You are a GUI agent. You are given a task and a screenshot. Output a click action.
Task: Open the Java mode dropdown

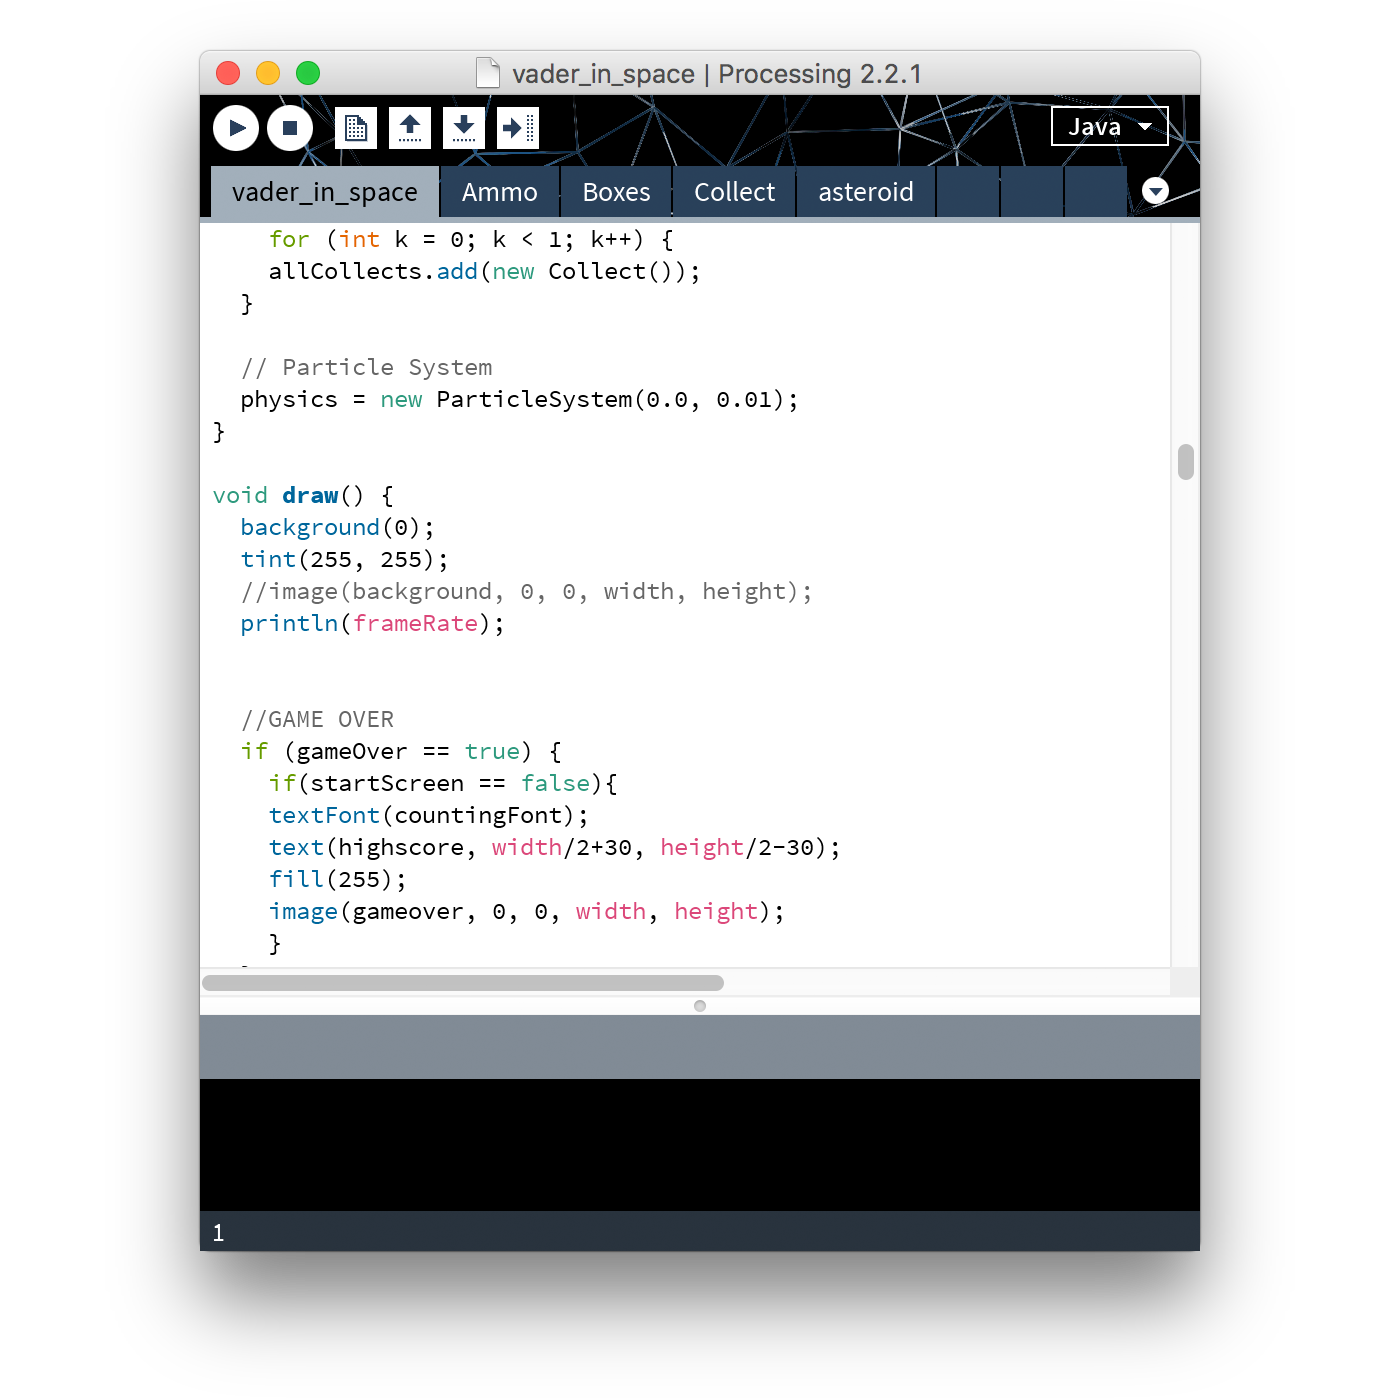pos(1110,126)
